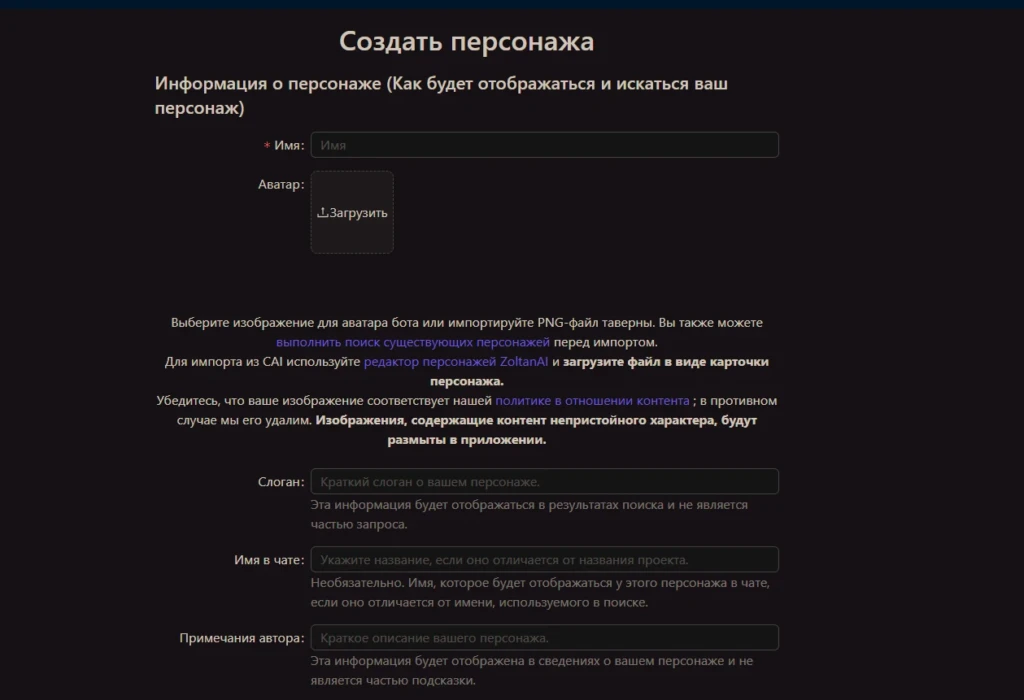Click the 'Необязательно' hint under chat name
Image resolution: width=1024 pixels, height=700 pixels.
539,592
